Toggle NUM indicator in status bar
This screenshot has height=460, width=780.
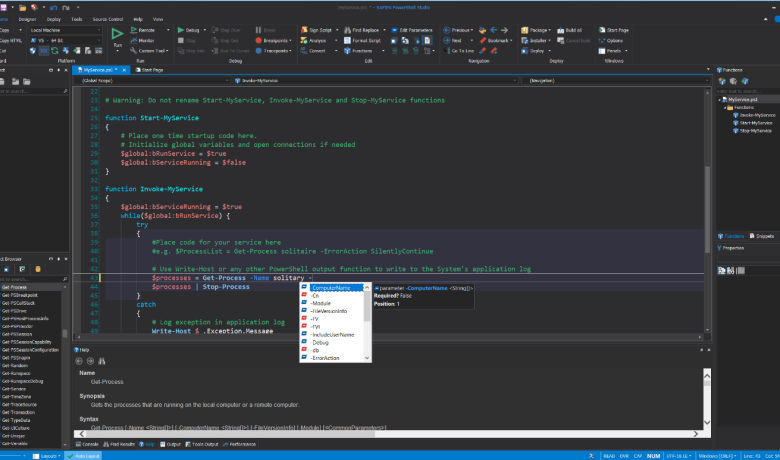click(x=653, y=456)
